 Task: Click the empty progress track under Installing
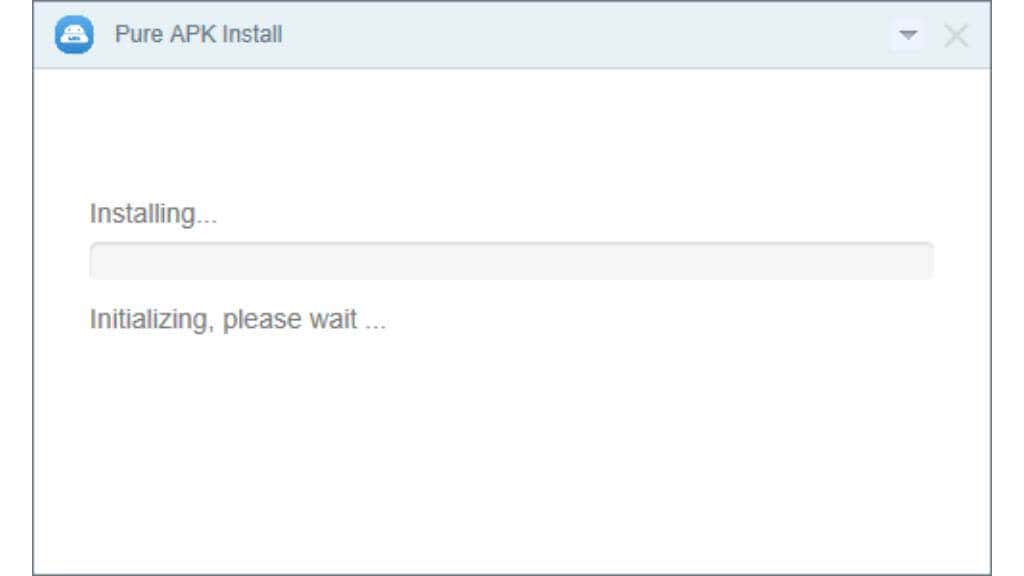coord(511,261)
